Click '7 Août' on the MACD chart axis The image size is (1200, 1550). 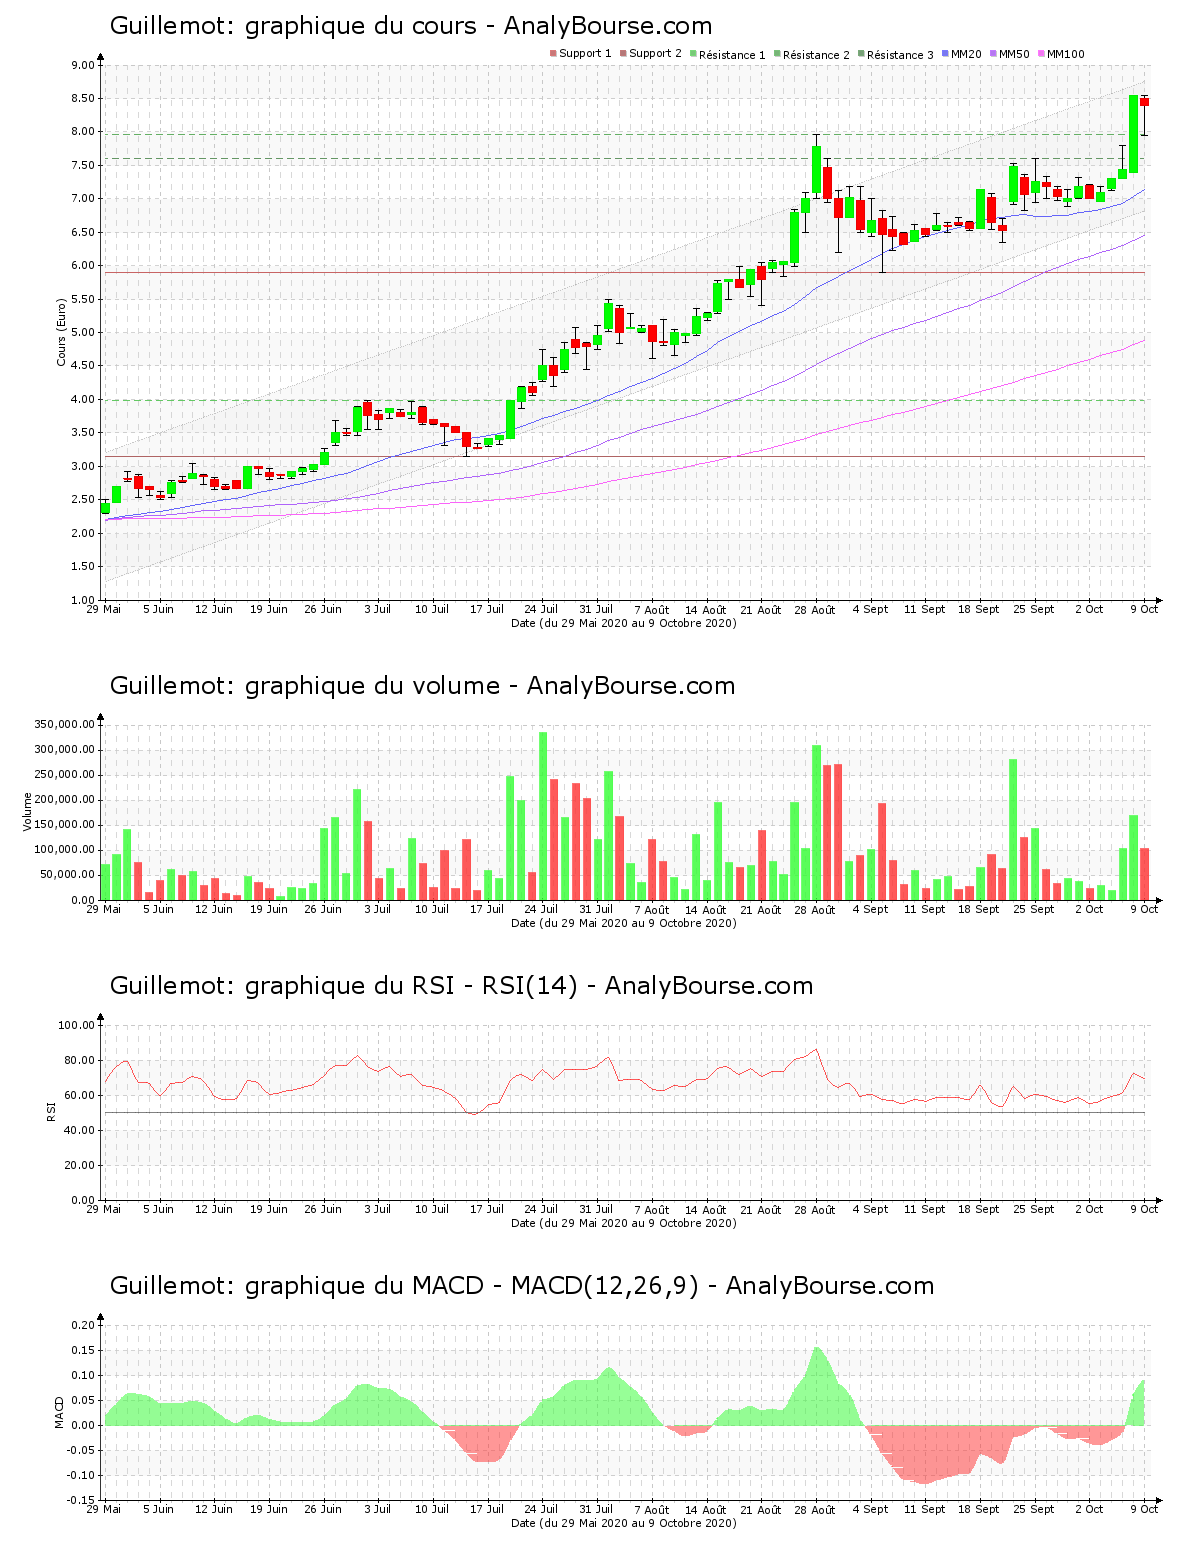651,1509
